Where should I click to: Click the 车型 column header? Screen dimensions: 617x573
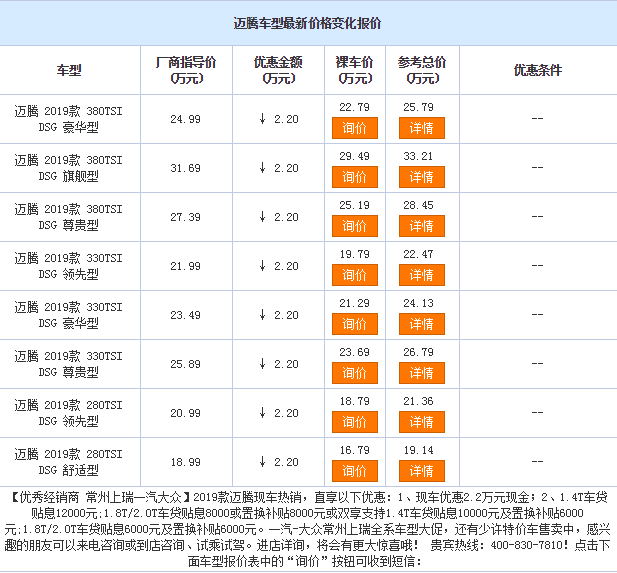click(x=69, y=70)
